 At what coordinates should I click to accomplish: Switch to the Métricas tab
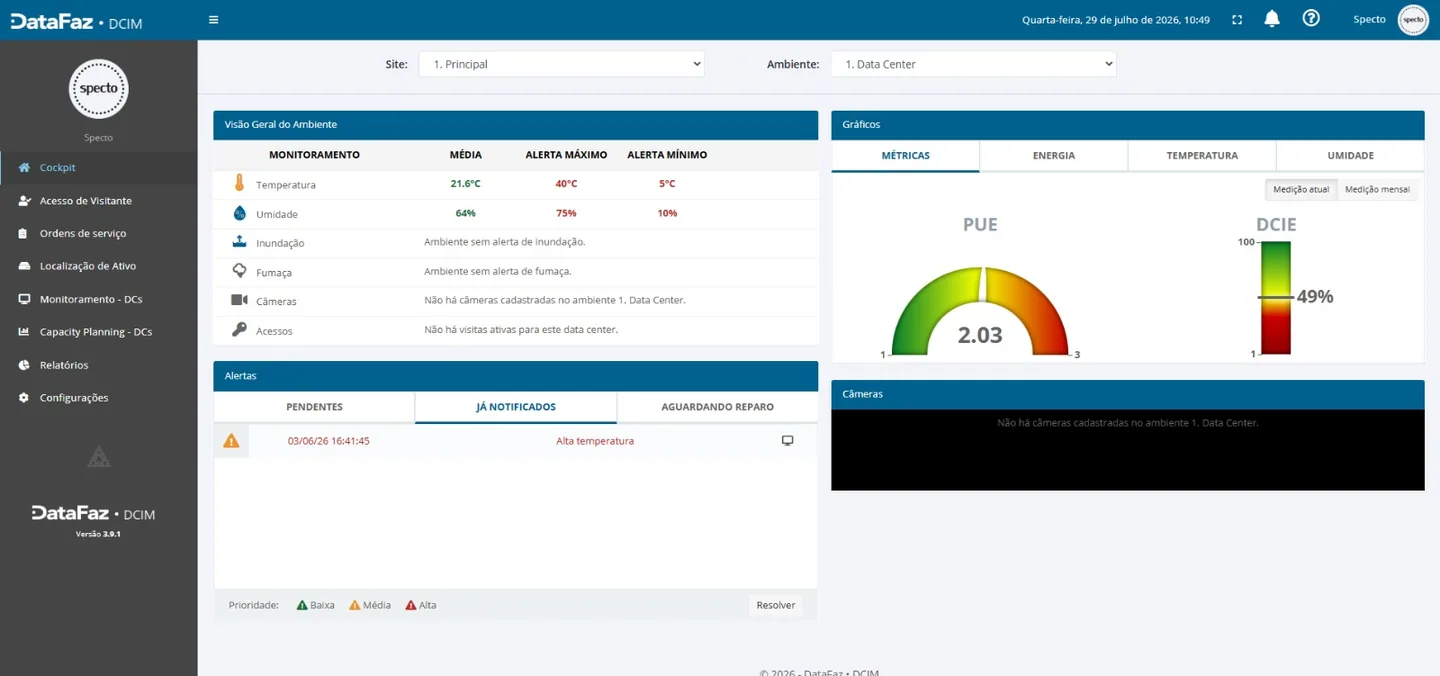(905, 156)
